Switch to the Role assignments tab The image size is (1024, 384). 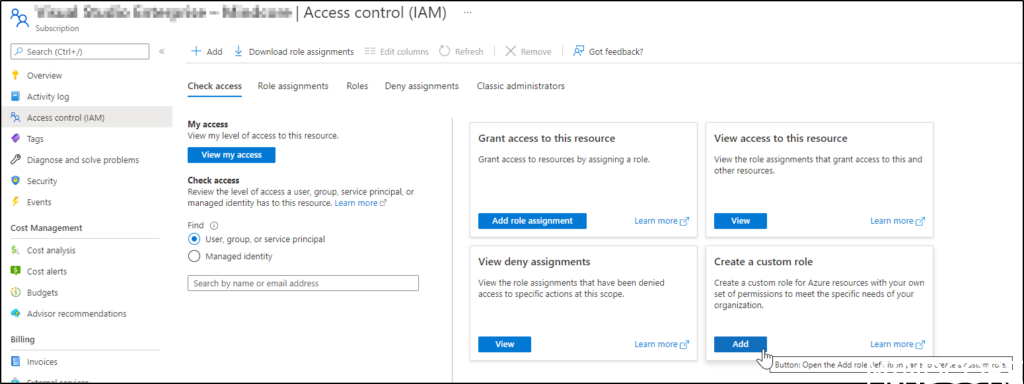click(x=293, y=86)
